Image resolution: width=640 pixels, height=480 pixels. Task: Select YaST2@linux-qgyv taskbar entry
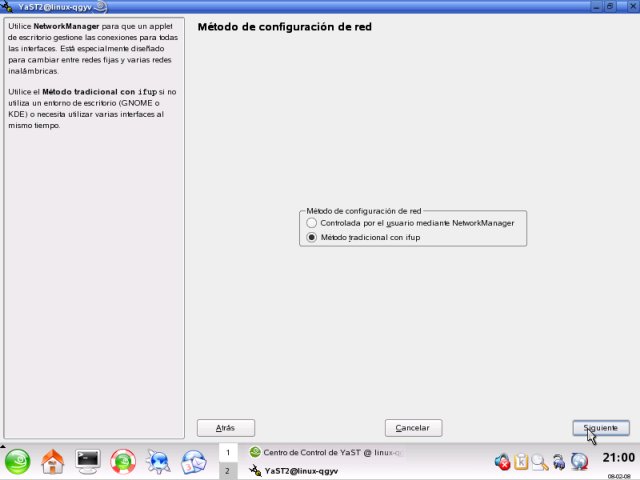[x=294, y=471]
